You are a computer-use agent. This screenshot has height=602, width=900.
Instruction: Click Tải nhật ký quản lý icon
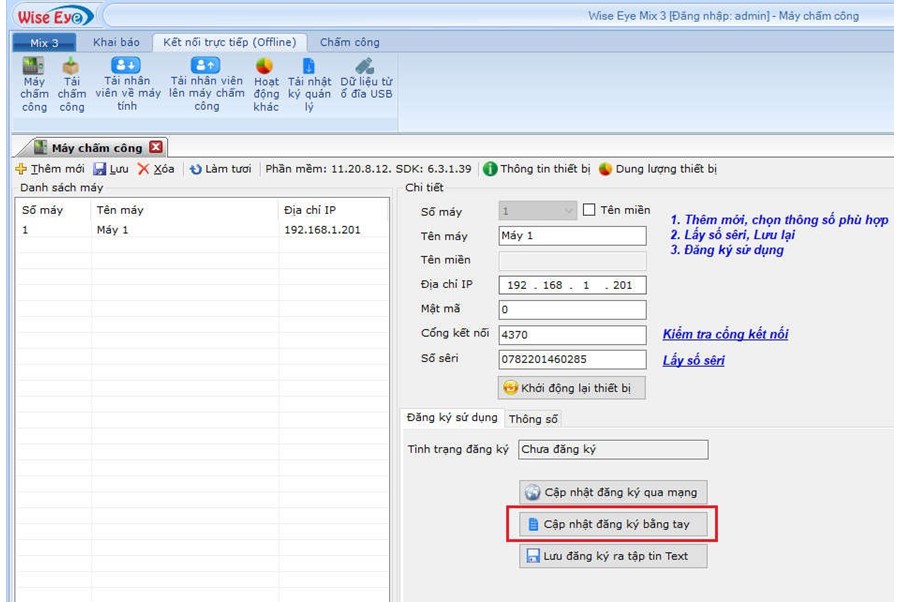[x=309, y=85]
